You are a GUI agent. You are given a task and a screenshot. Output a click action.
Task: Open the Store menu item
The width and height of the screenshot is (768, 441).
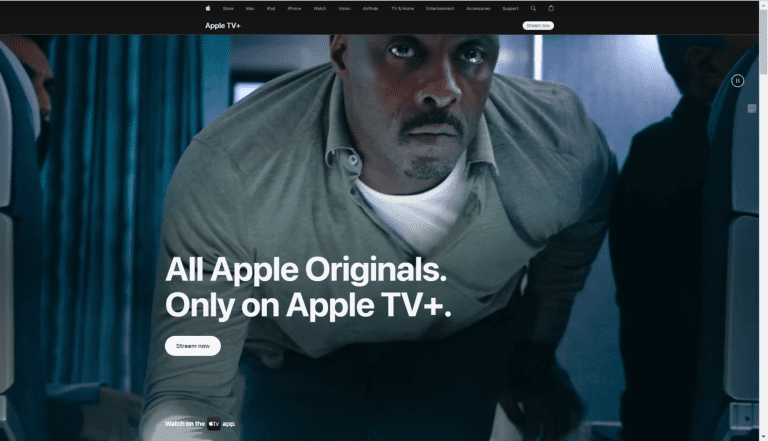pyautogui.click(x=228, y=8)
